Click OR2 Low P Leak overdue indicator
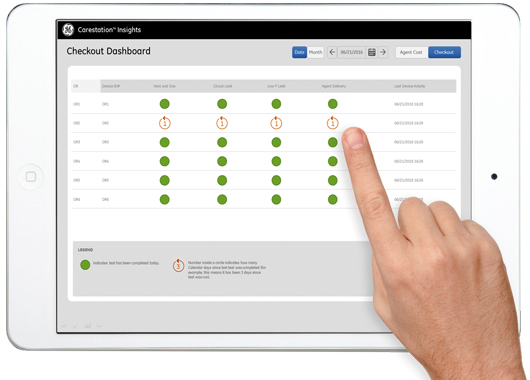The height and width of the screenshot is (380, 530). (x=276, y=123)
